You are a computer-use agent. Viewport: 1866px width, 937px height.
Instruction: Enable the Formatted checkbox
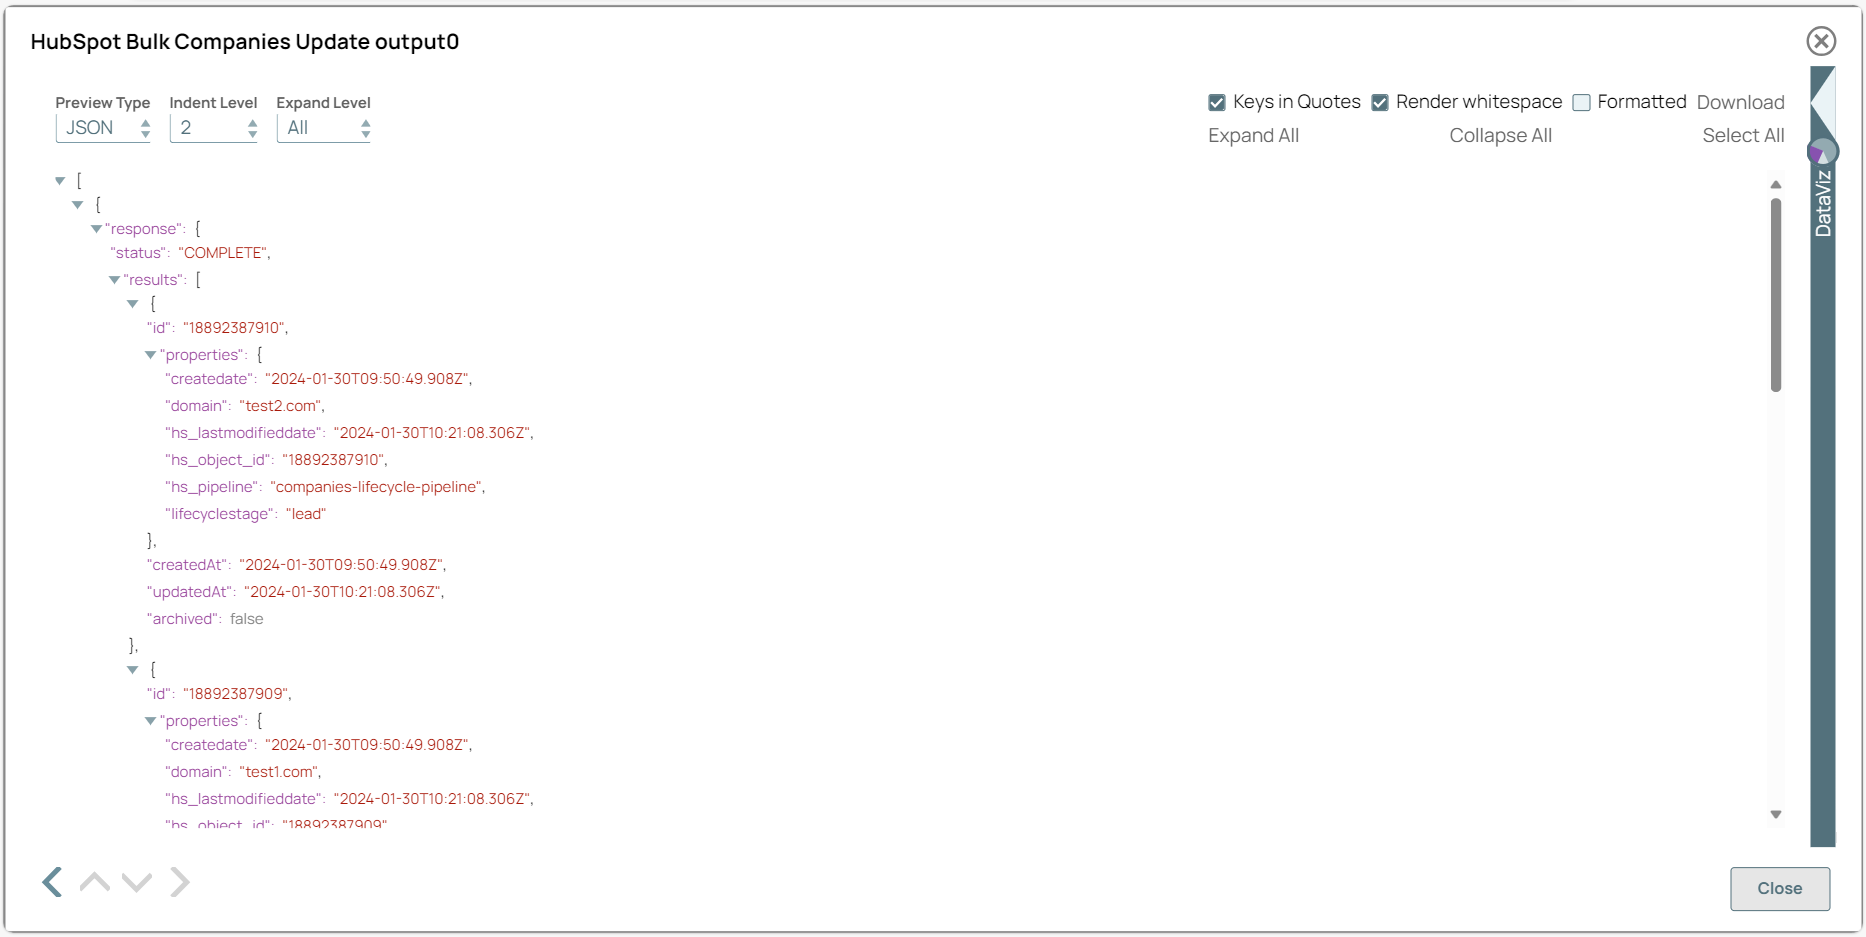tap(1582, 103)
